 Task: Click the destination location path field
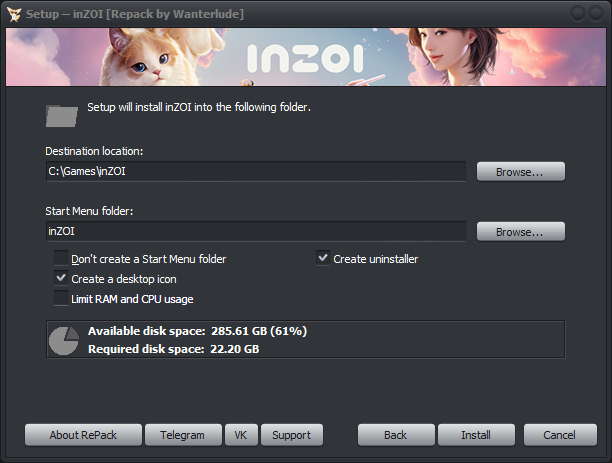tap(256, 171)
